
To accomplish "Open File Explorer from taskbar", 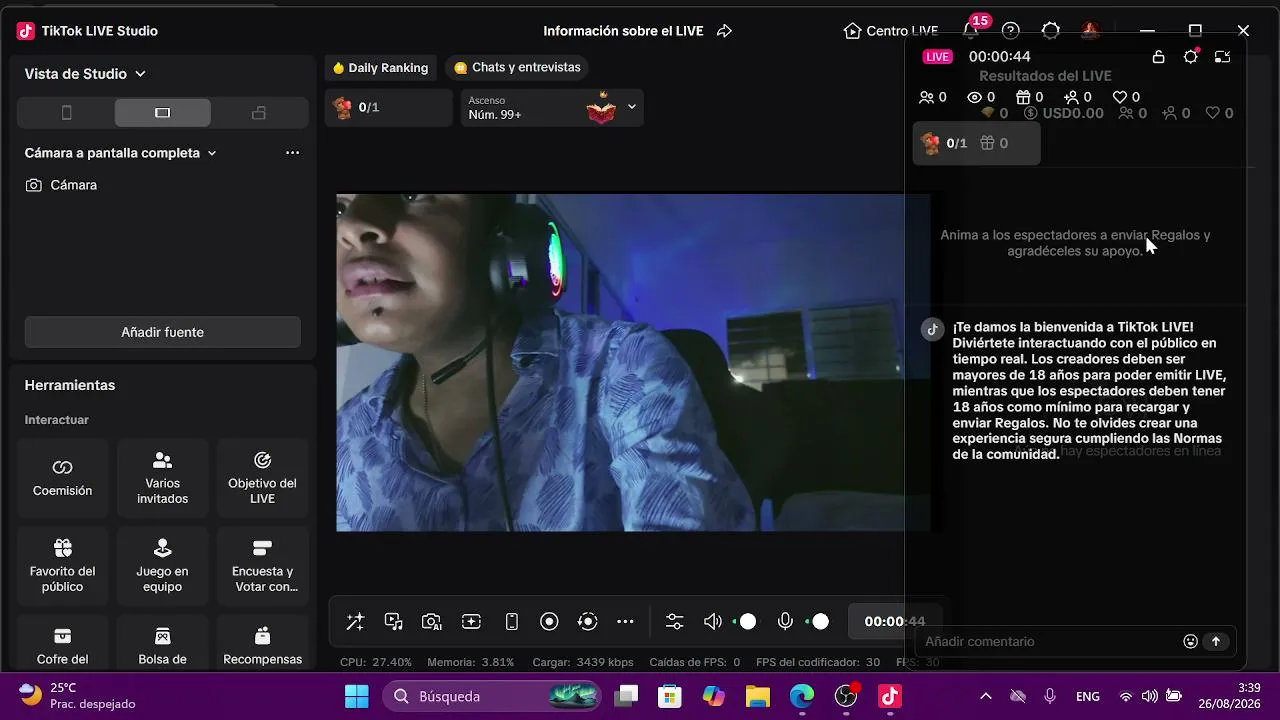I will point(757,696).
